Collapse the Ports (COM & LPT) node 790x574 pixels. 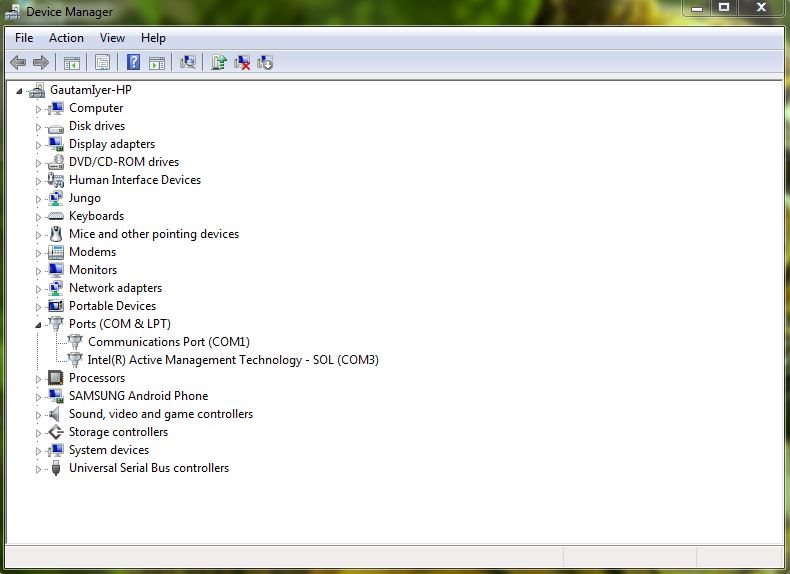tap(38, 325)
